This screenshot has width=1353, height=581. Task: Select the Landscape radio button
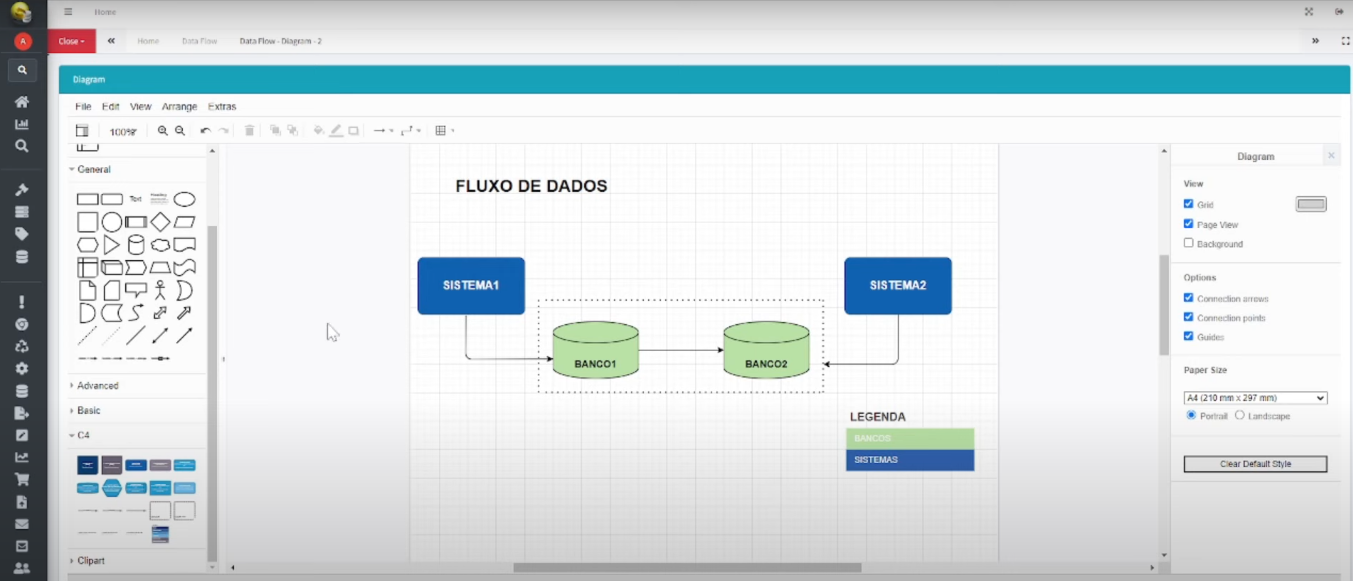1240,415
